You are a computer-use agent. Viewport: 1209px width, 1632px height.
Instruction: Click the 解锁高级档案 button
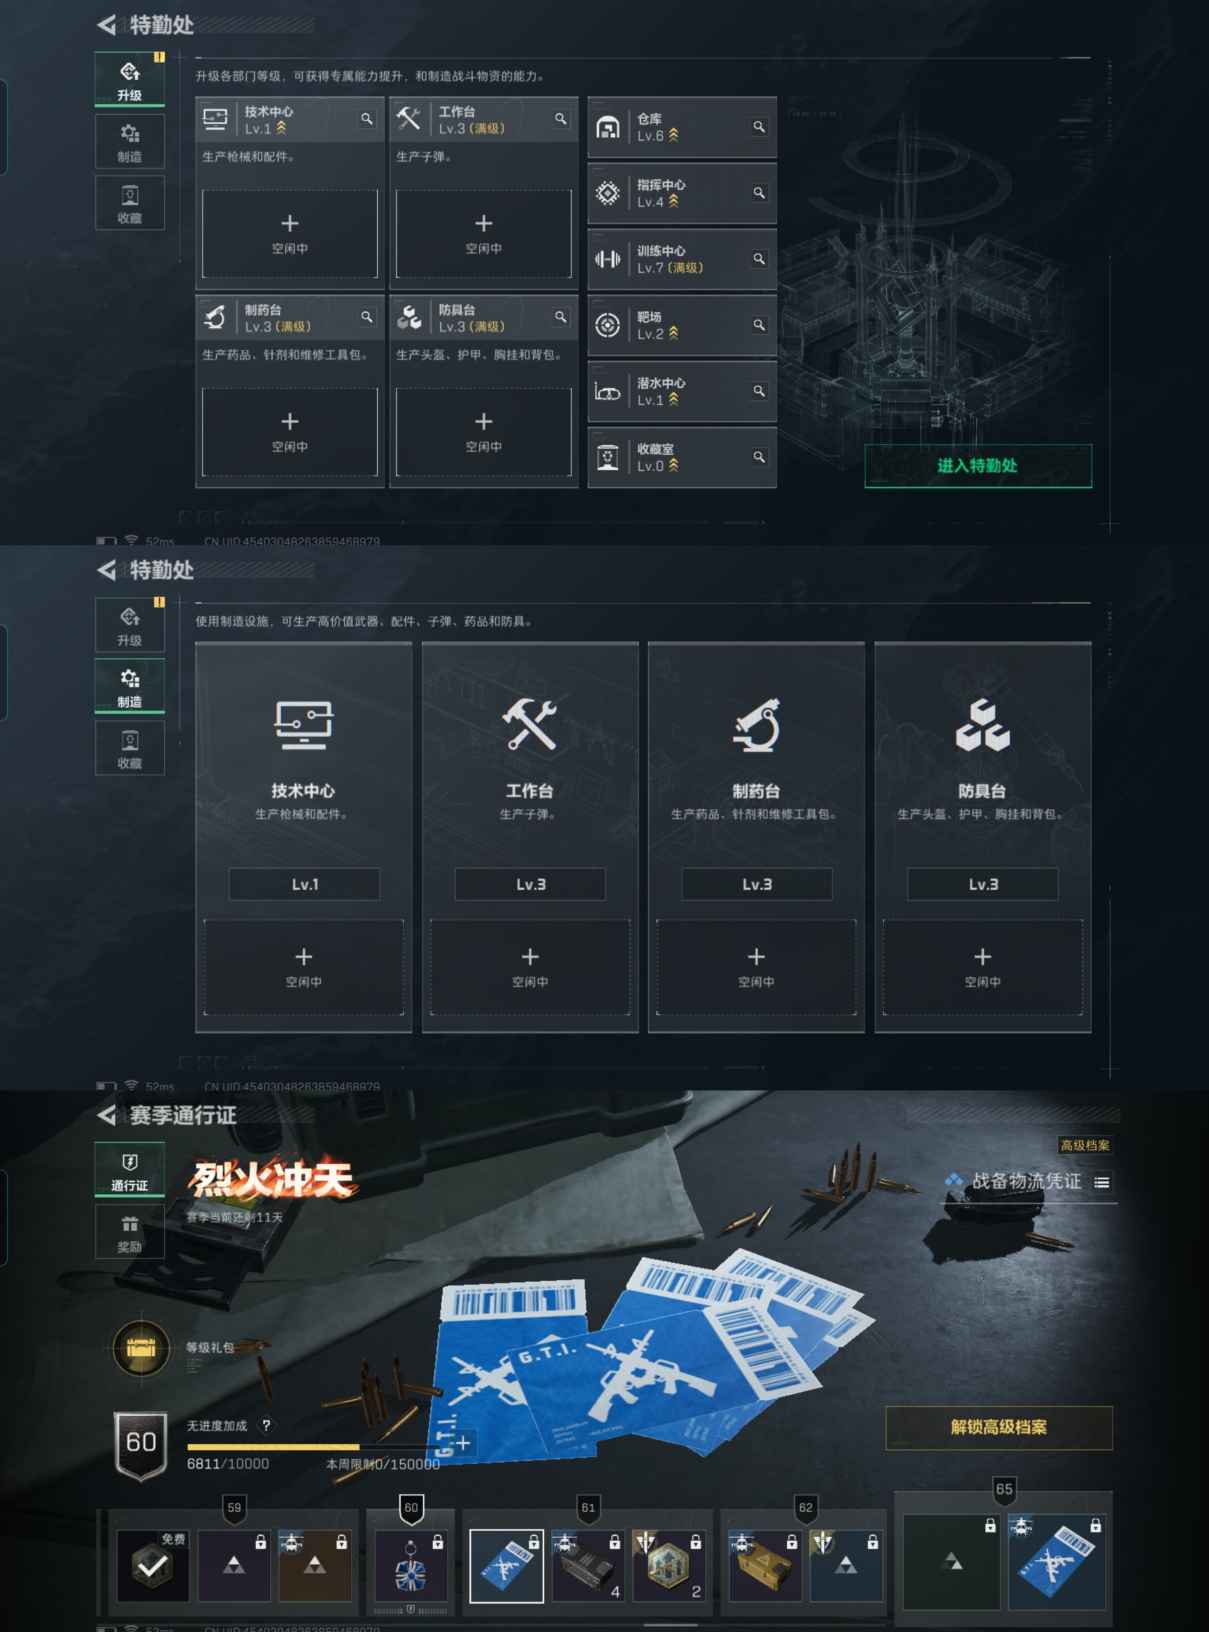pos(999,1427)
